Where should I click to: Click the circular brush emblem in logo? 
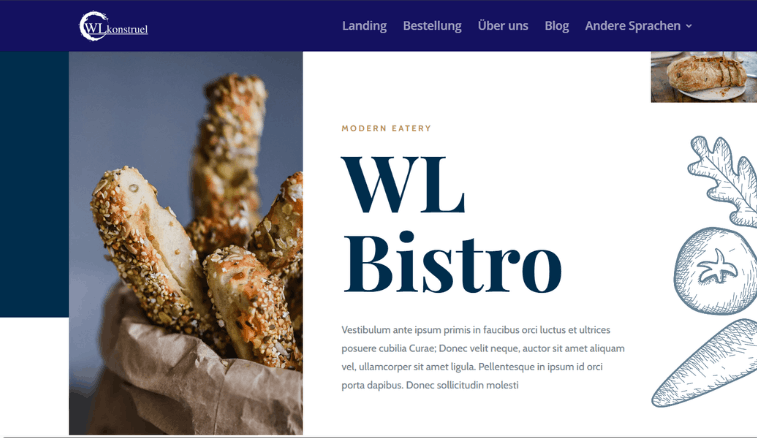pos(93,26)
